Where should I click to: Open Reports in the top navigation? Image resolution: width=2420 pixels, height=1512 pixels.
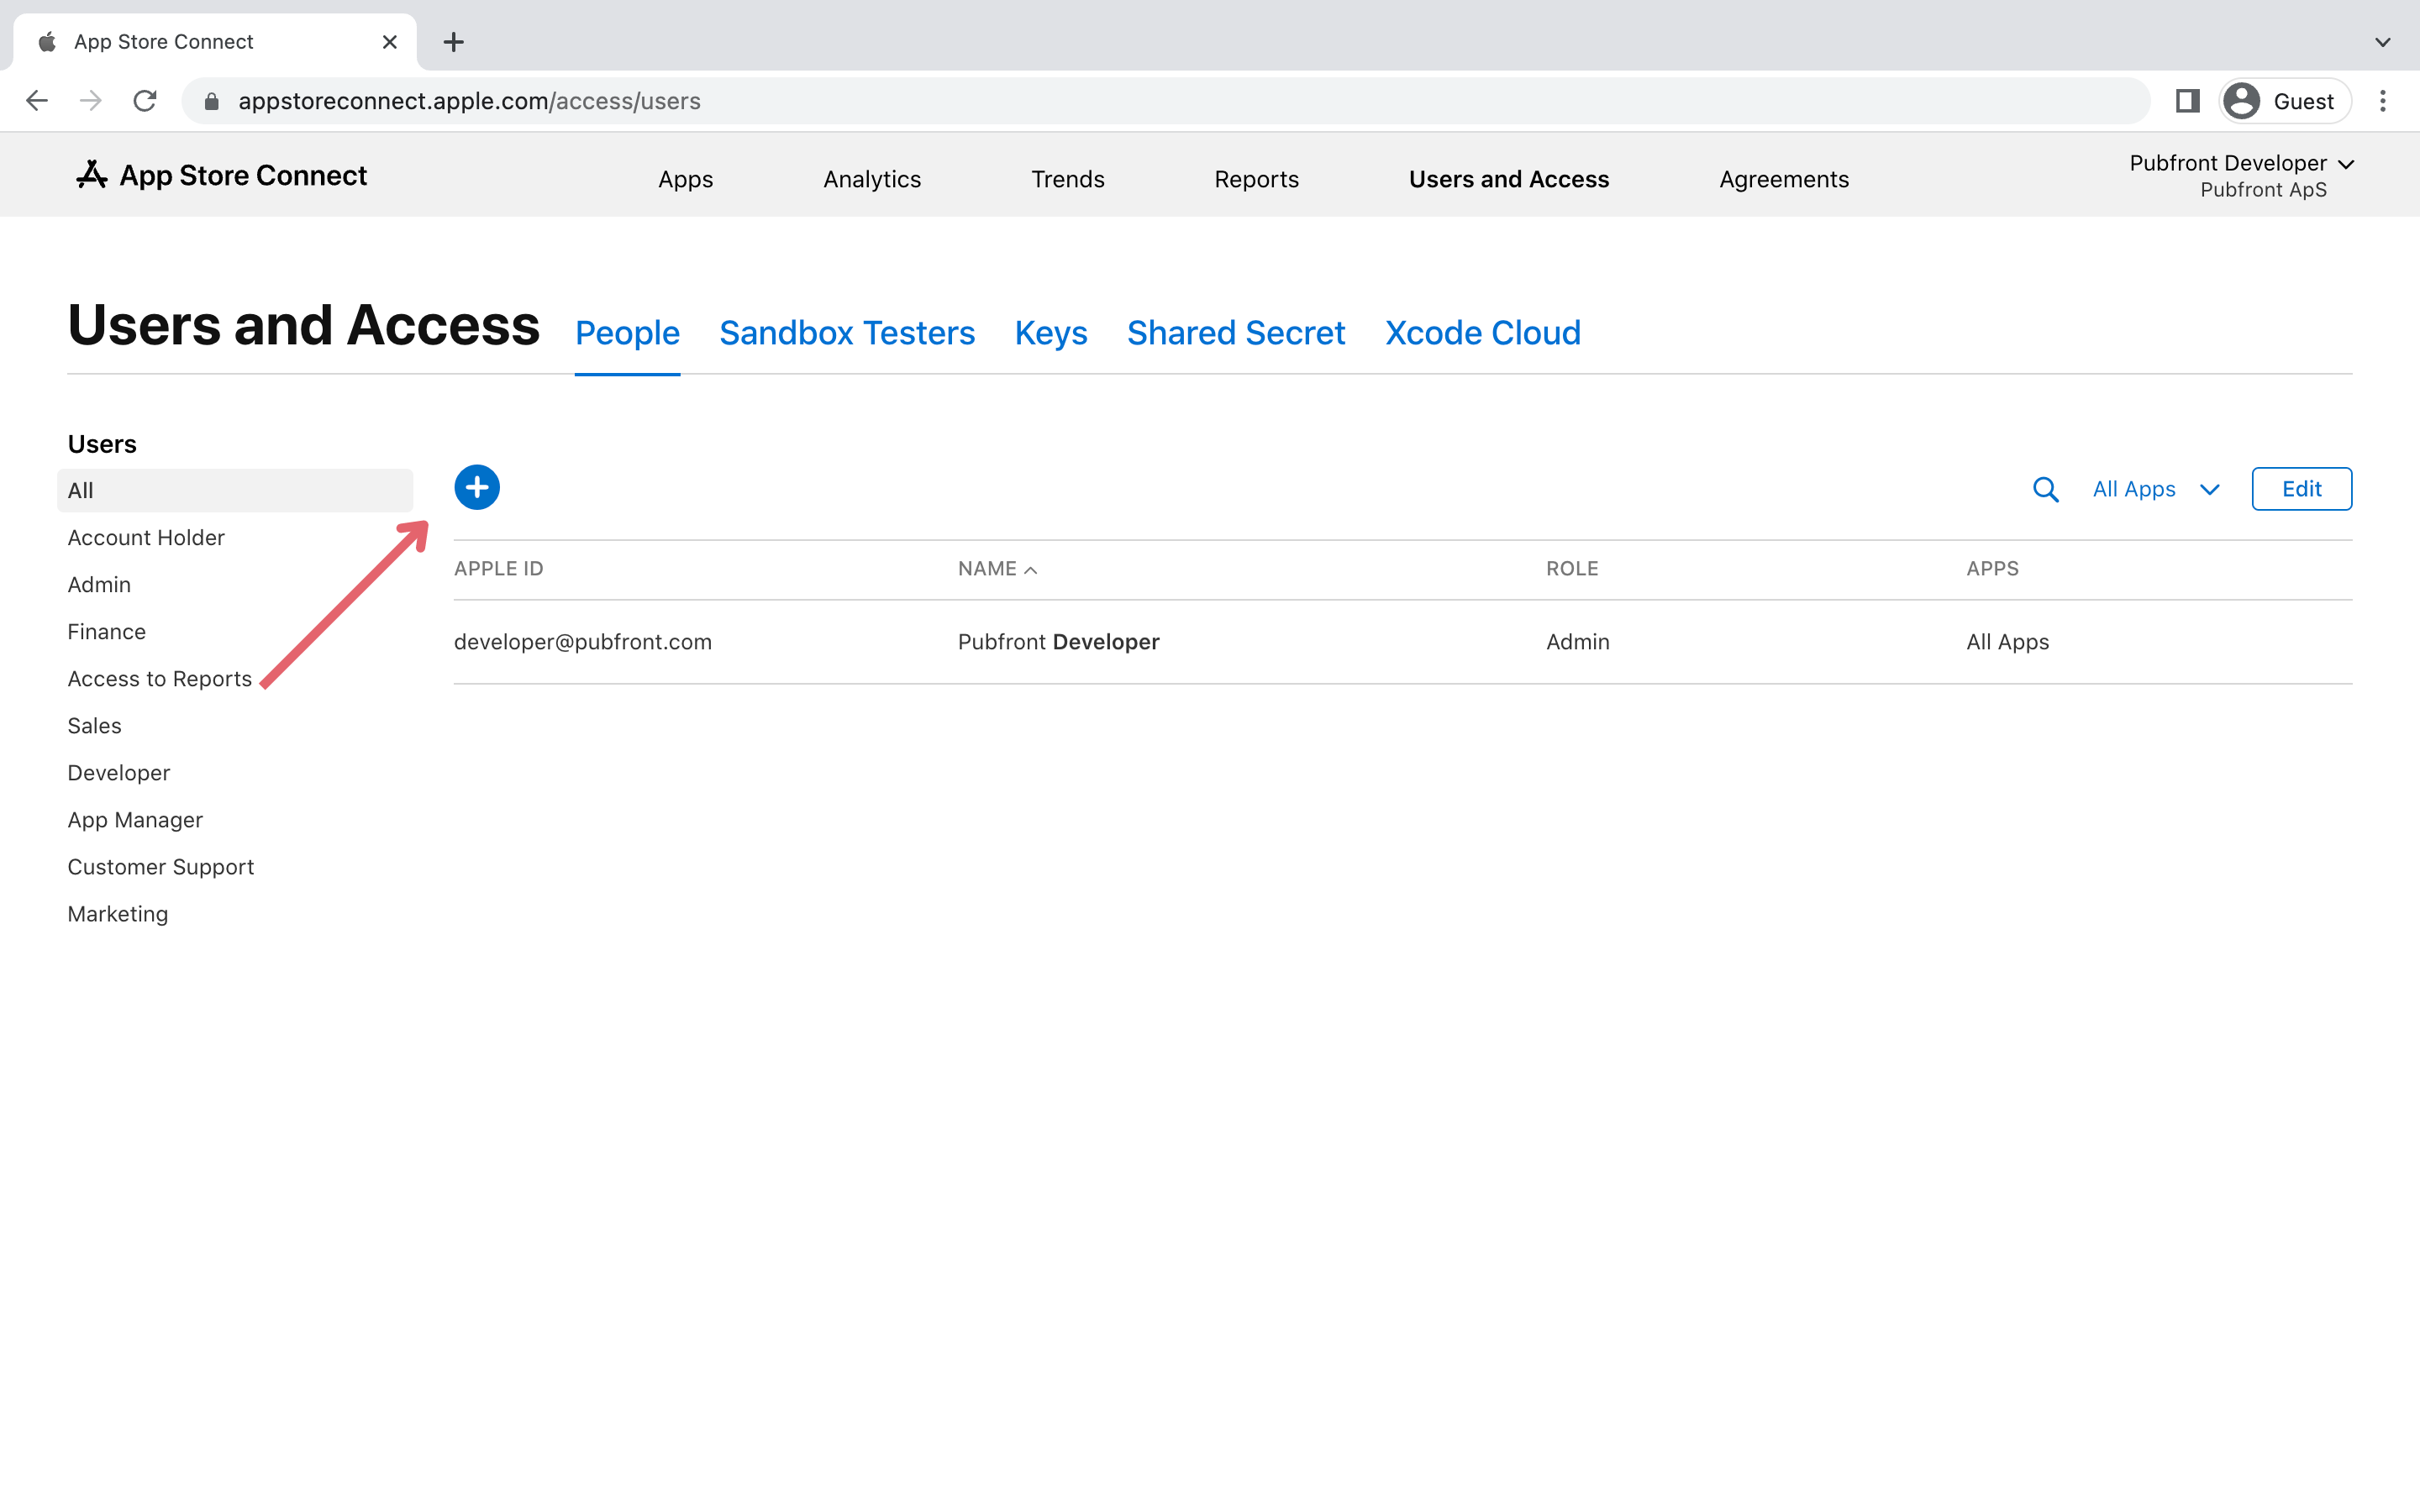click(1256, 179)
